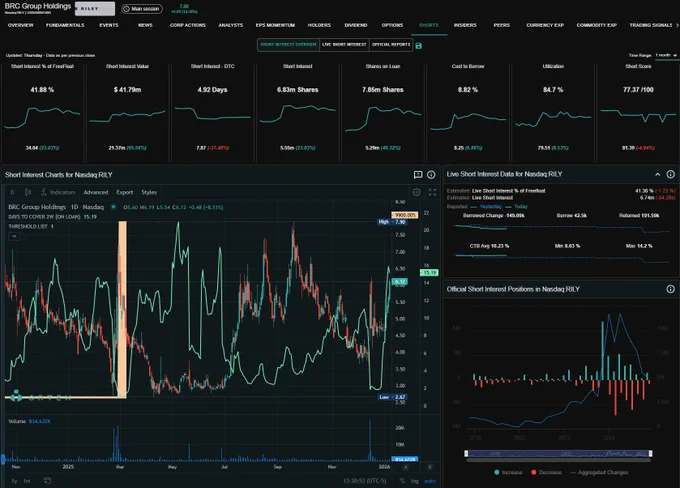Click the go-to-date calendar icon
This screenshot has width=680, height=488.
point(47,481)
